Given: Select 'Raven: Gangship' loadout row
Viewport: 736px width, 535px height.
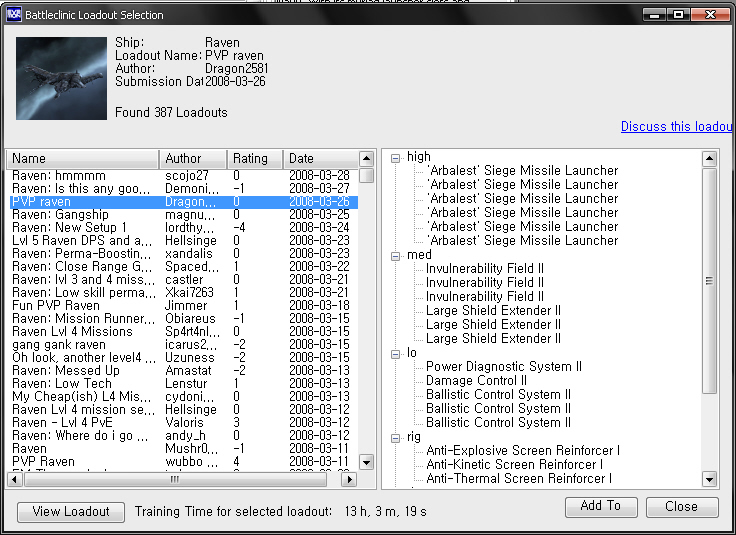Looking at the screenshot, I should coord(184,214).
